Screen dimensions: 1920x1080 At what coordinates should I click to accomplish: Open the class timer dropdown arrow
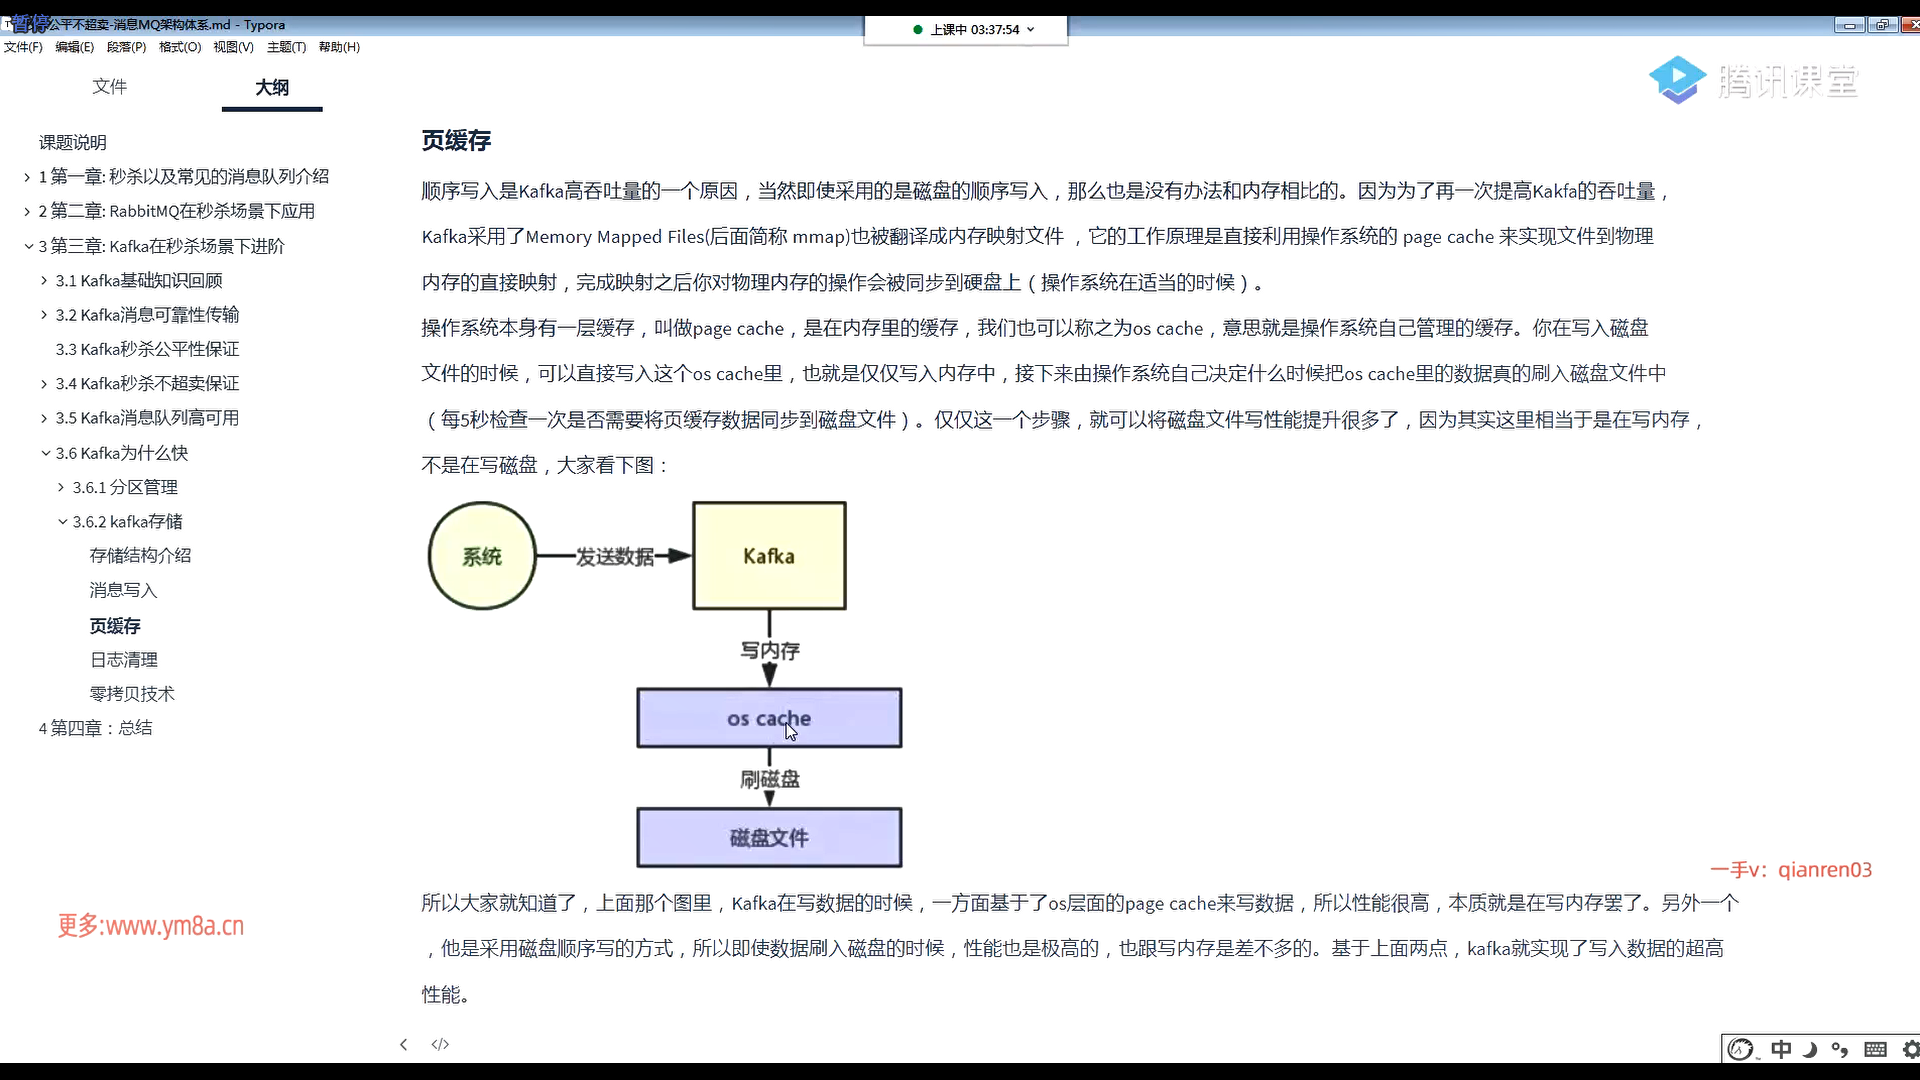click(1030, 30)
